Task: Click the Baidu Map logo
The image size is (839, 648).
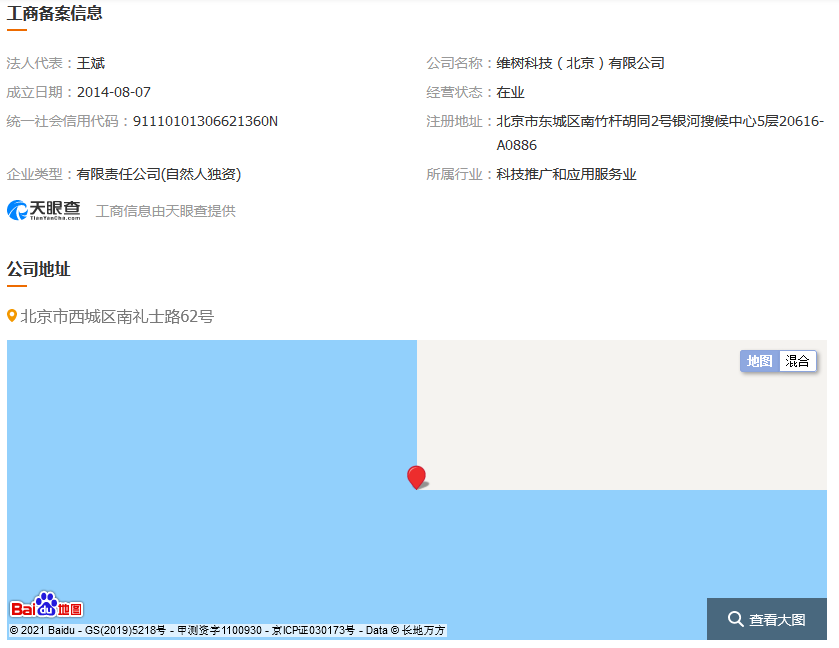Action: point(47,605)
